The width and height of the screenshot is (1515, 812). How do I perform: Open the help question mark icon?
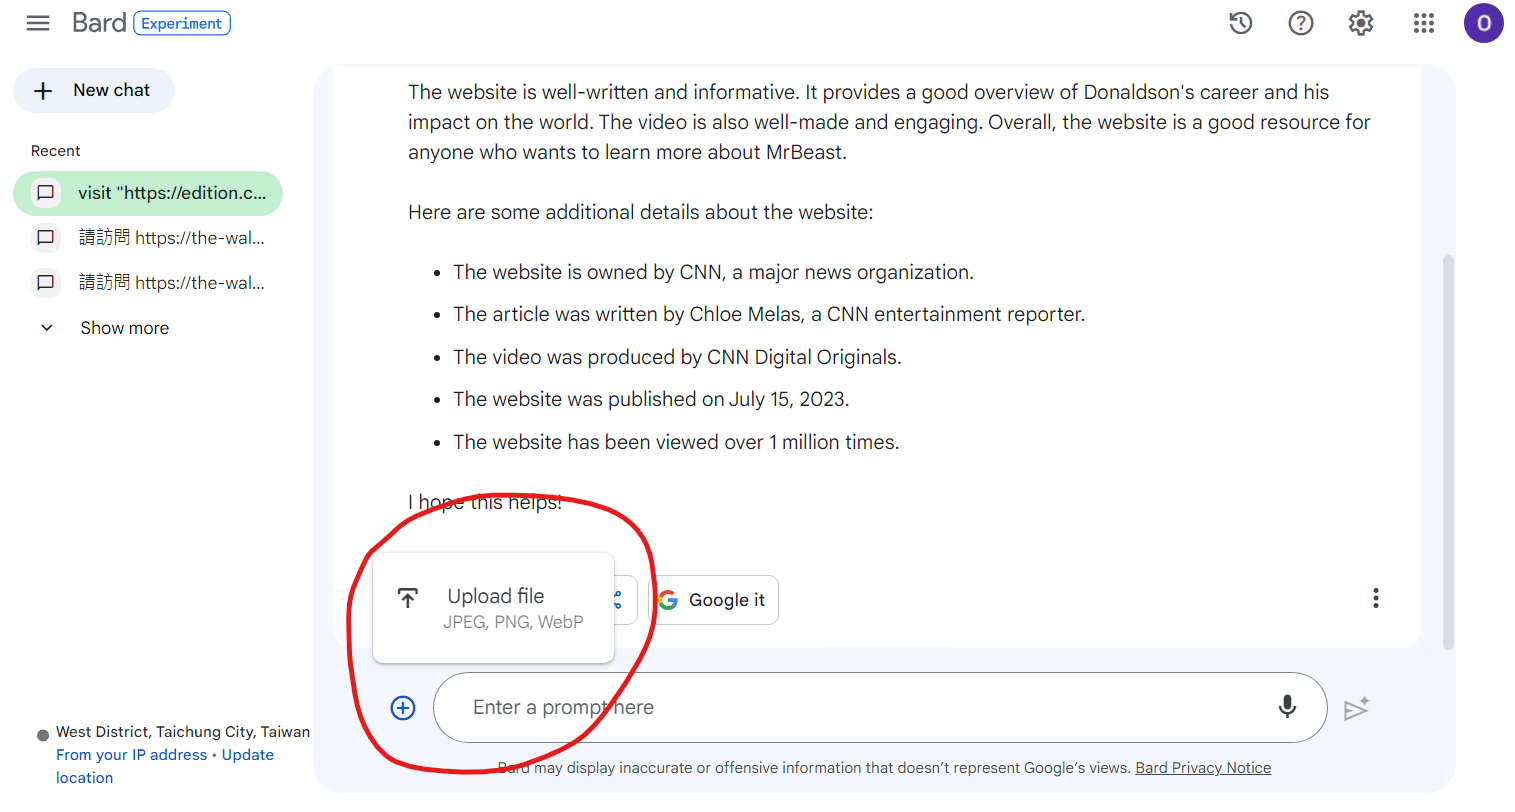pyautogui.click(x=1301, y=23)
